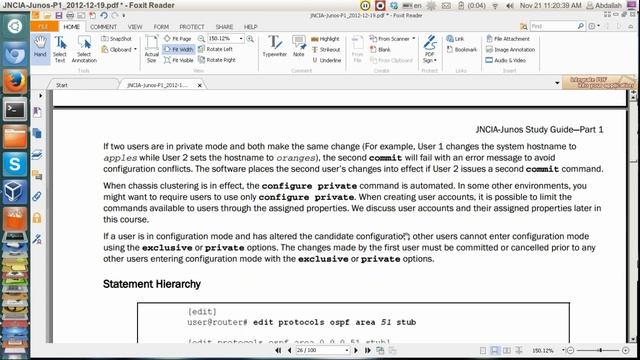Image resolution: width=640 pixels, height=360 pixels.
Task: Save the document from quick access toolbar
Action: click(x=58, y=16)
